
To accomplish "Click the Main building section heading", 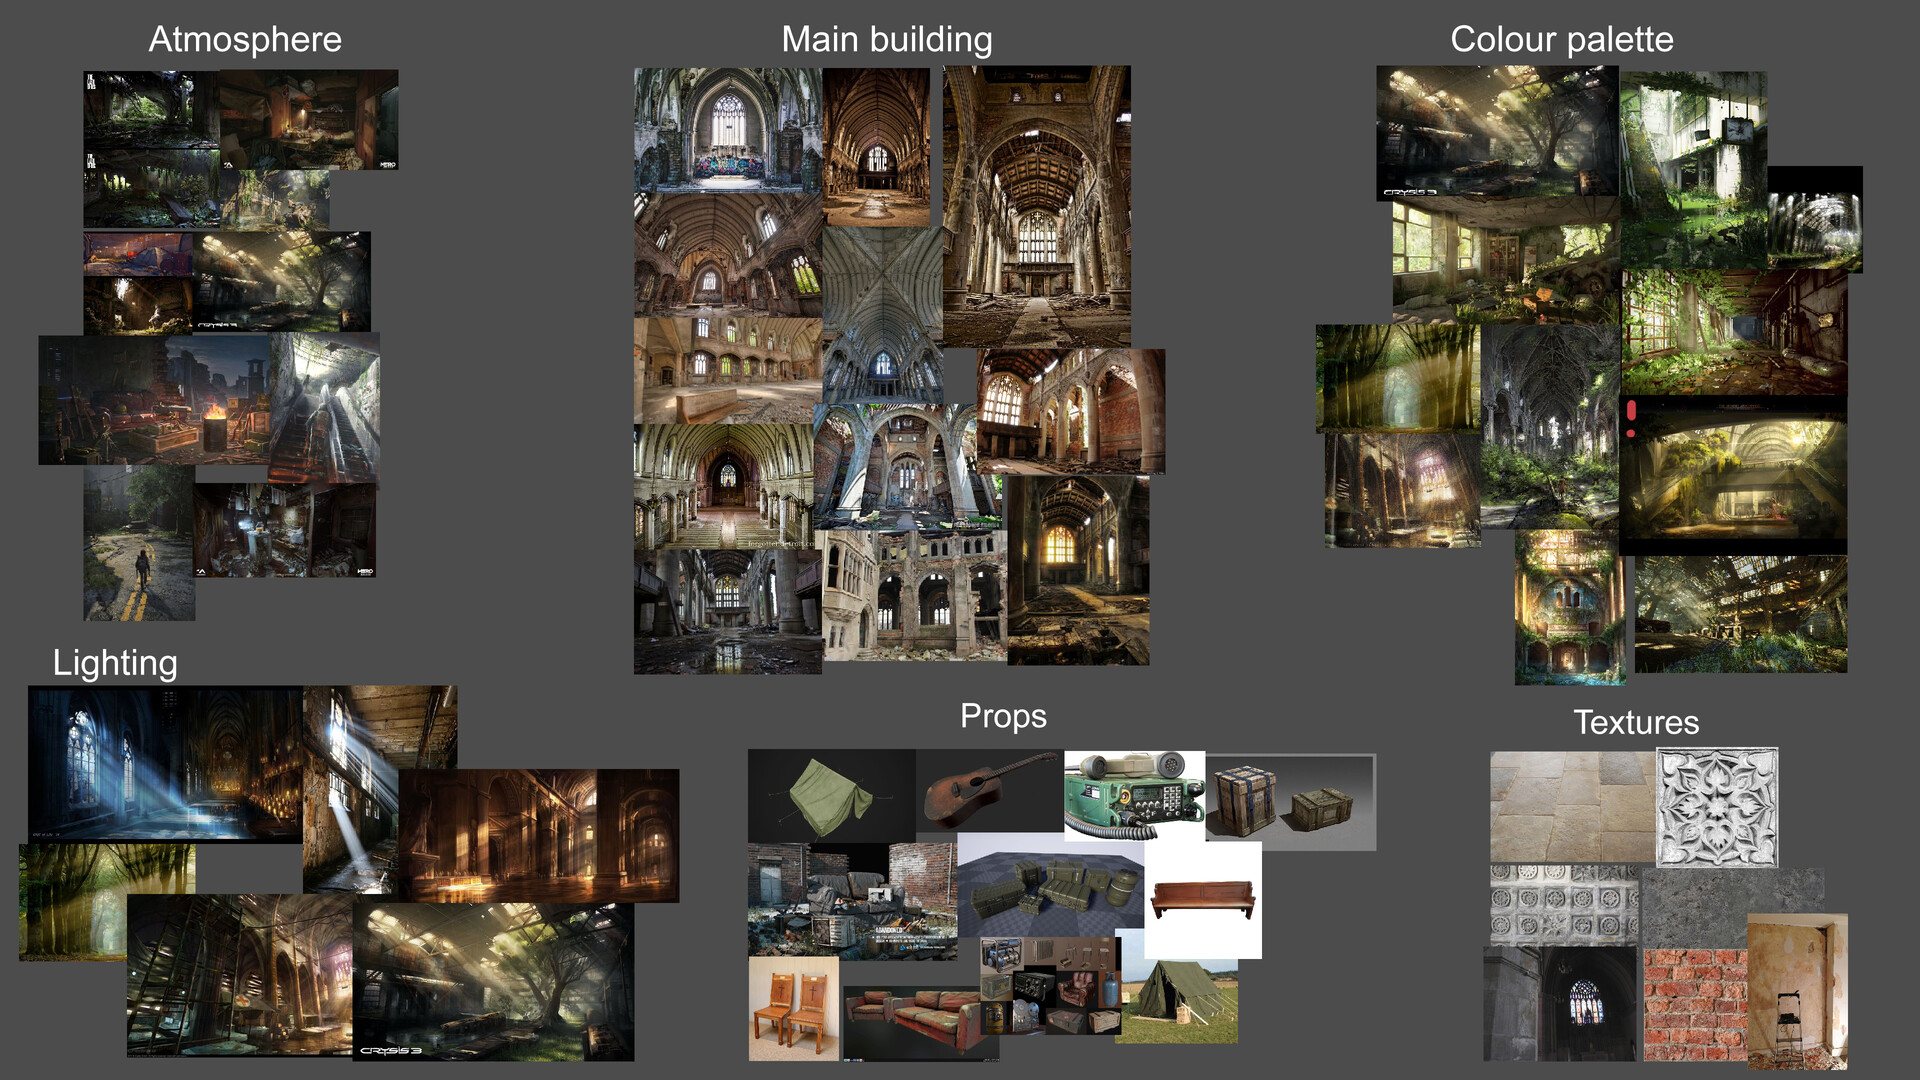I will (x=887, y=40).
